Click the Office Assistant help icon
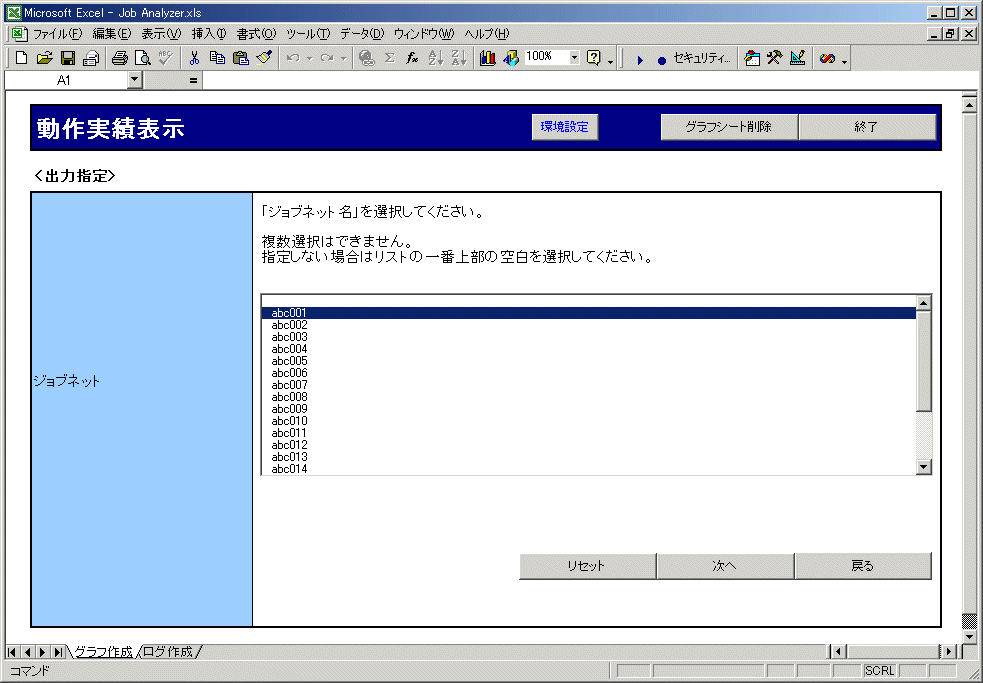Screen dimensions: 983x683 pyautogui.click(x=593, y=58)
